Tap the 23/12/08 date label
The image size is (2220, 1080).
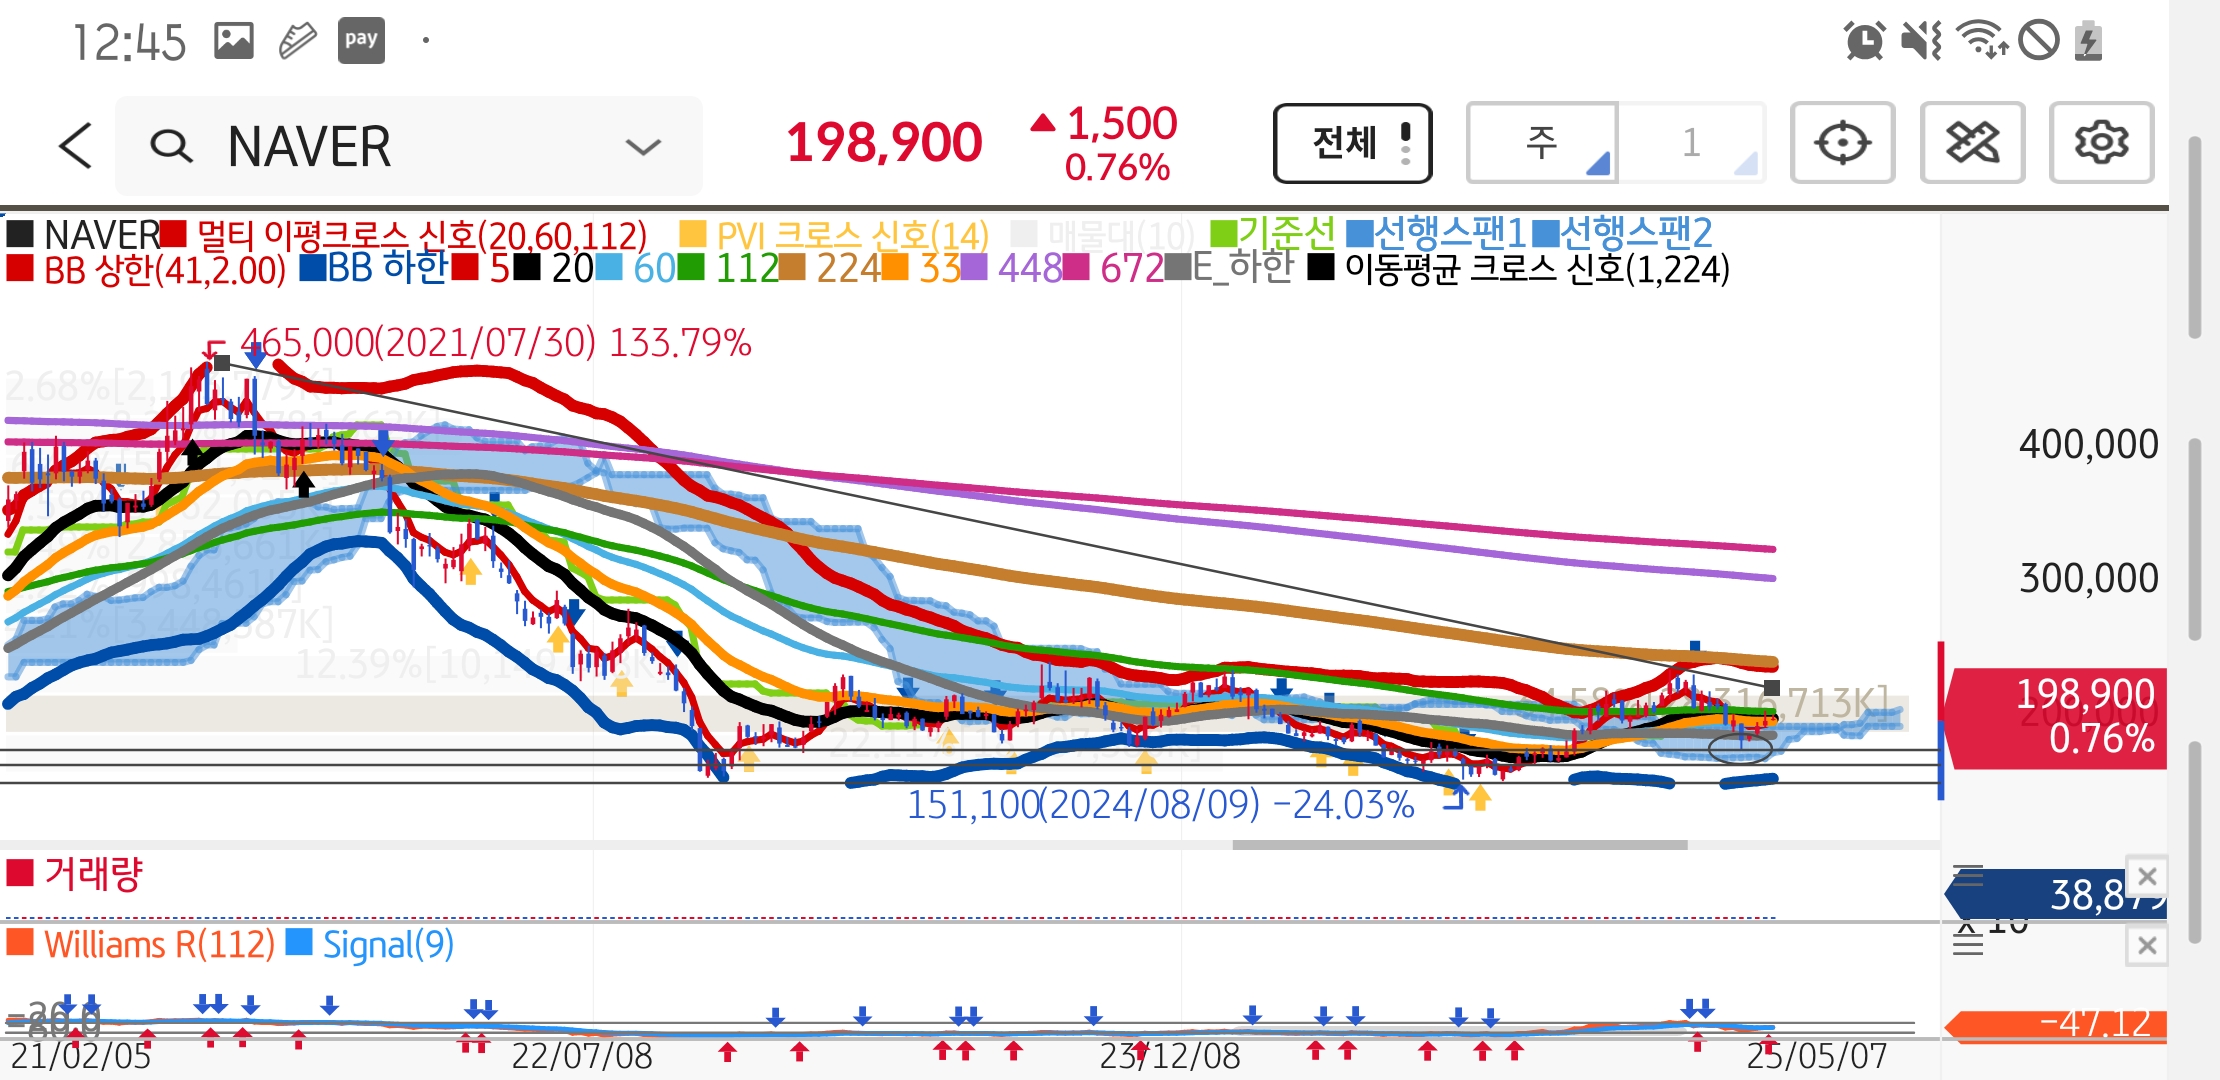[x=1169, y=1056]
